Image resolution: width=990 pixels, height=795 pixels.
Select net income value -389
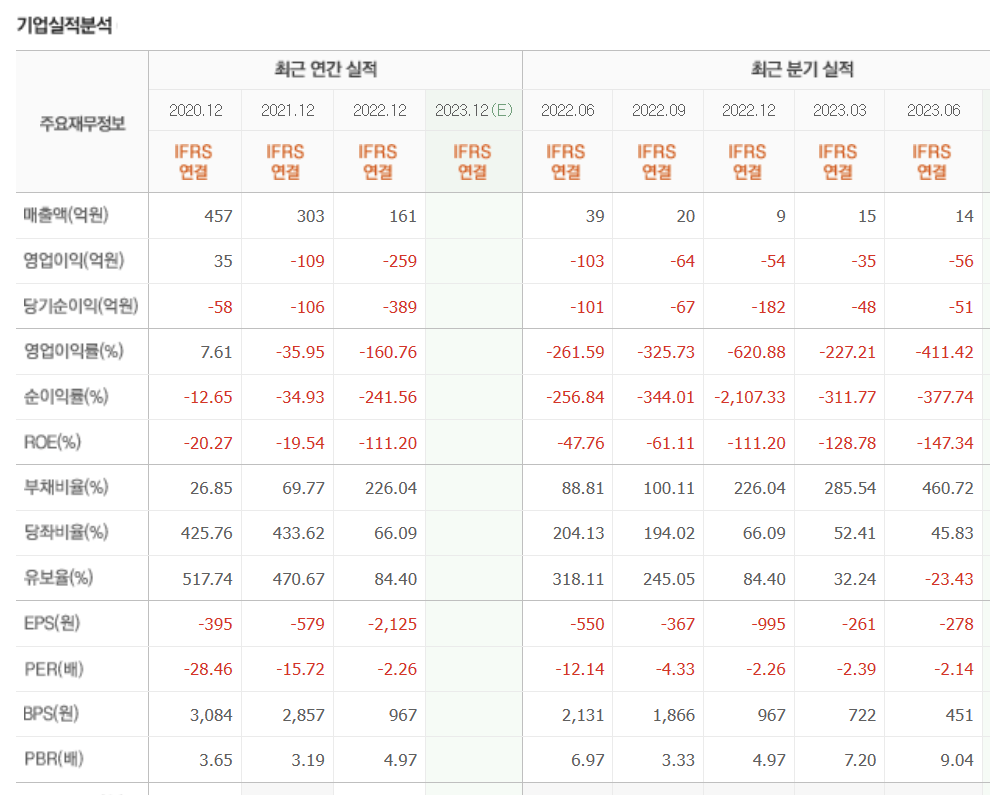[x=400, y=308]
